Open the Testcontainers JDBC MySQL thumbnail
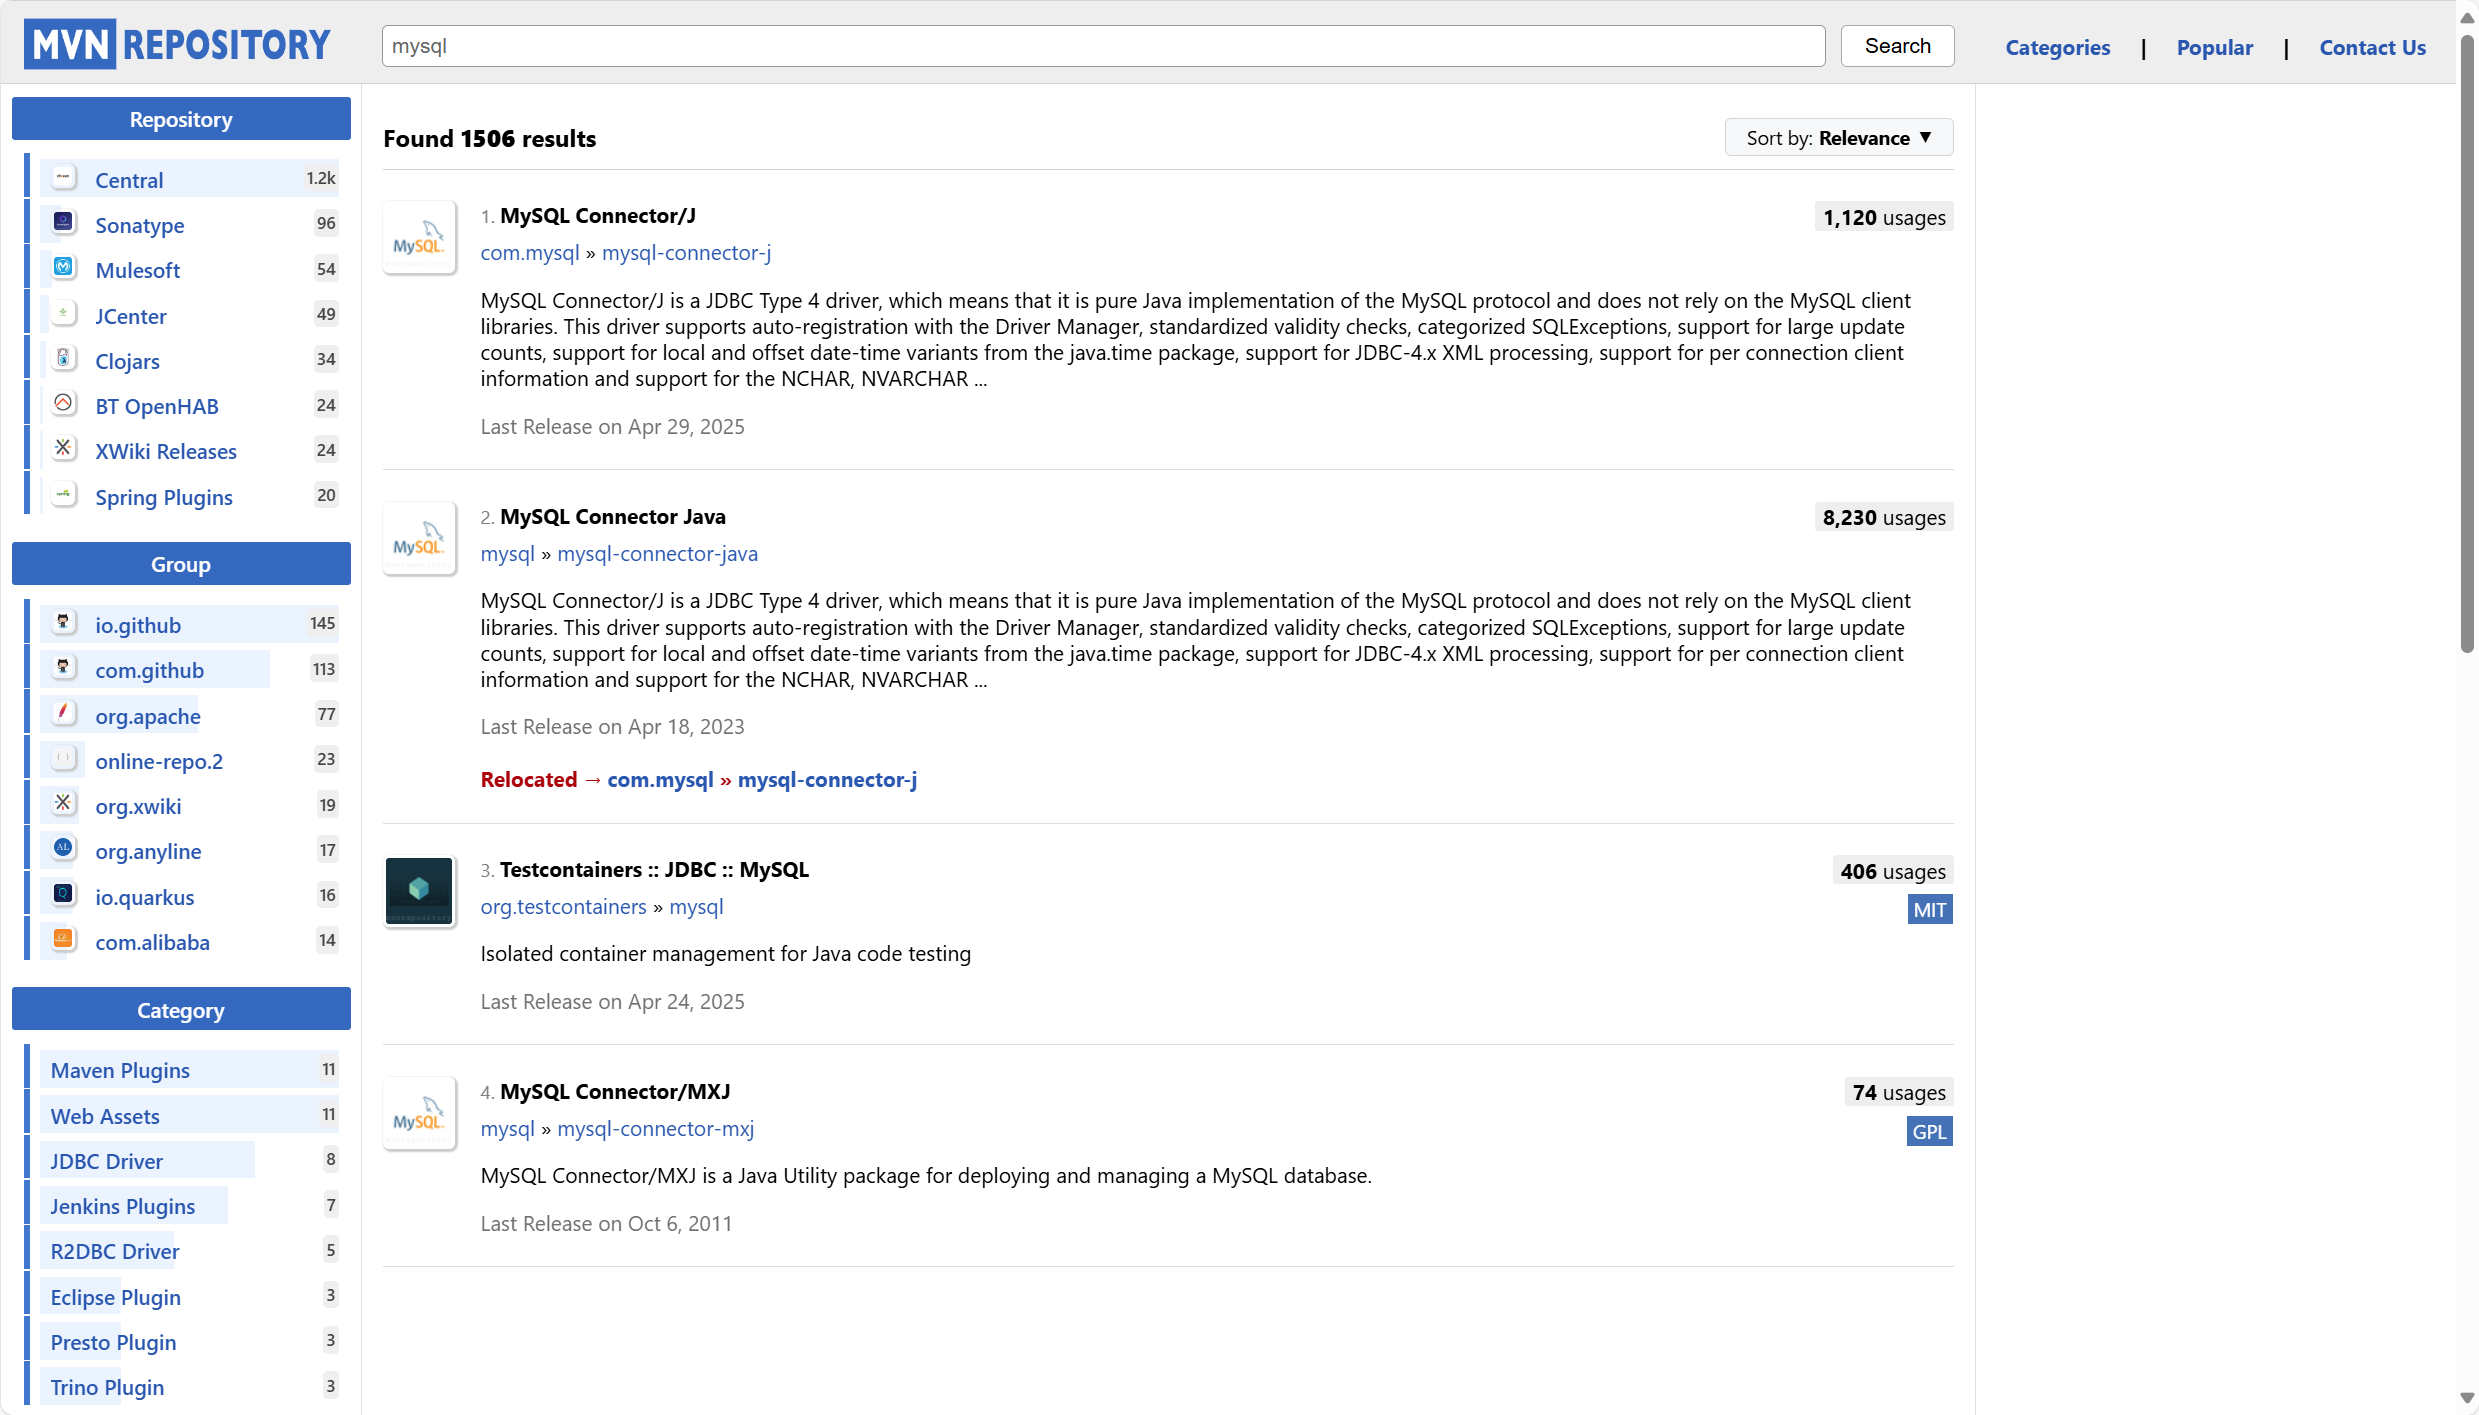 pyautogui.click(x=419, y=891)
